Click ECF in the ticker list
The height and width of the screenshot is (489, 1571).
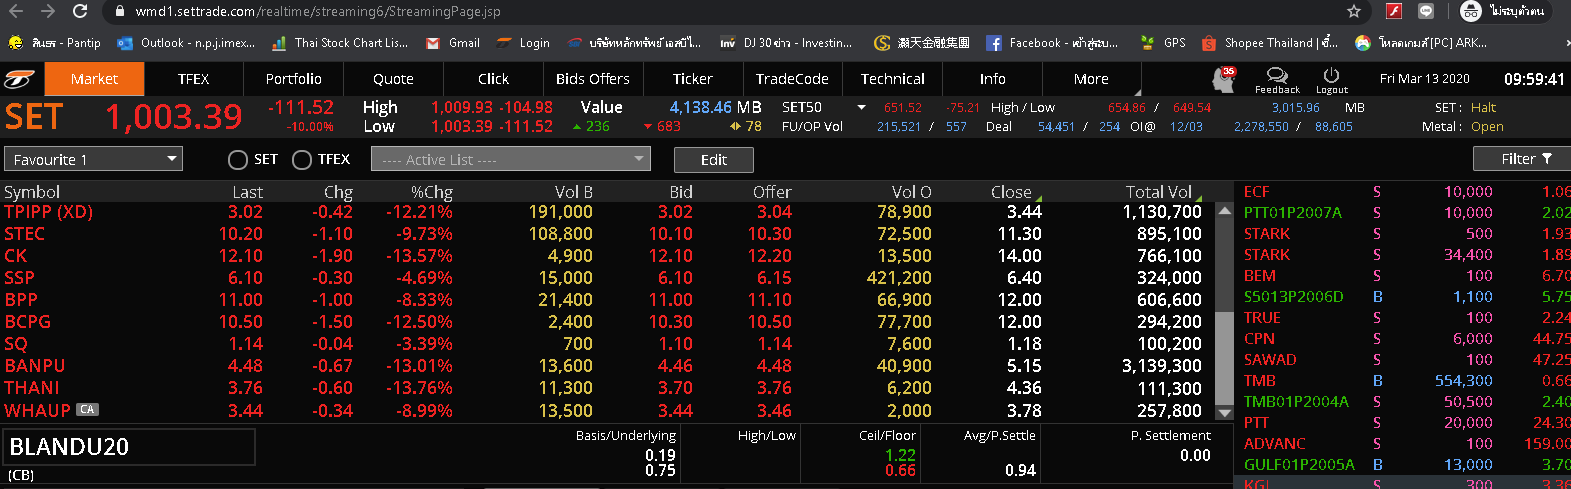pyautogui.click(x=1256, y=192)
